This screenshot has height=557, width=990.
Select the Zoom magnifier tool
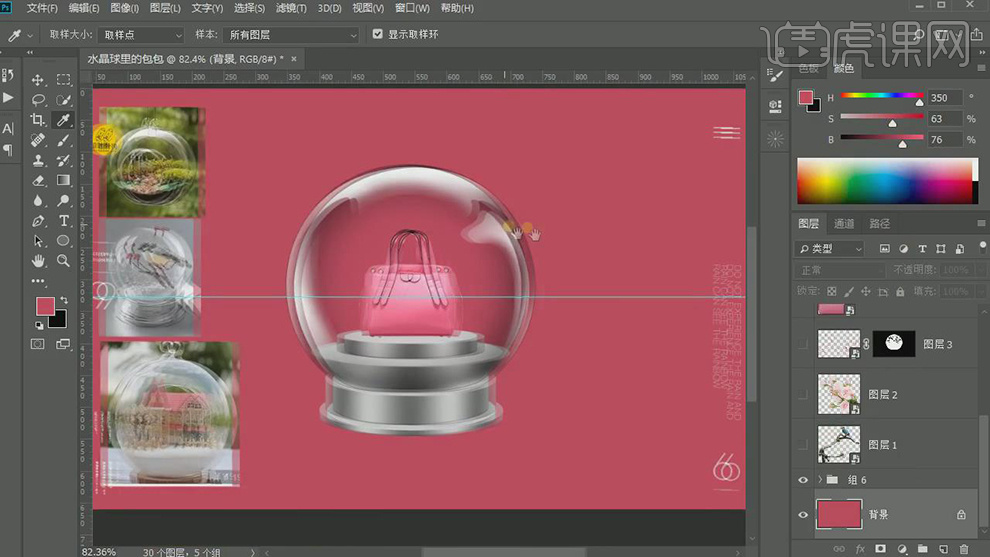pos(63,261)
